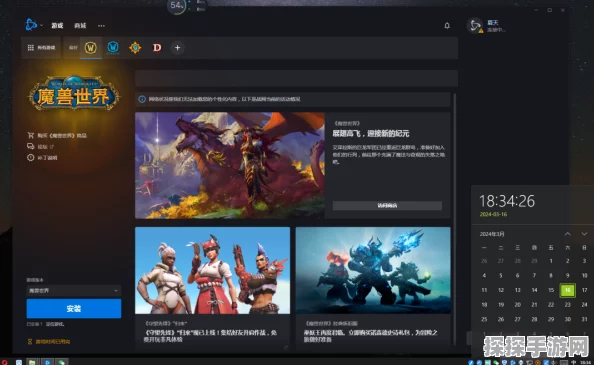Open the green WeChat icon in taskbar

click(62, 362)
